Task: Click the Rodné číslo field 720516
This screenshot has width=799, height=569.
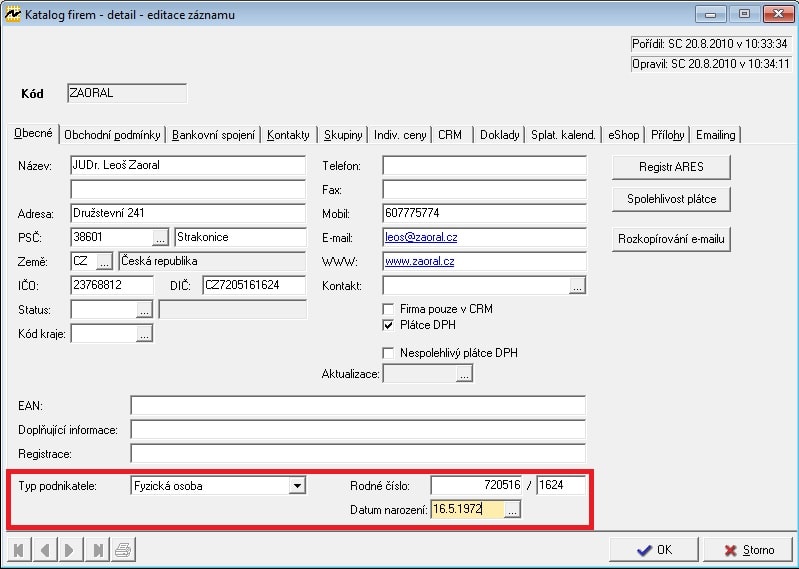Action: [x=477, y=485]
